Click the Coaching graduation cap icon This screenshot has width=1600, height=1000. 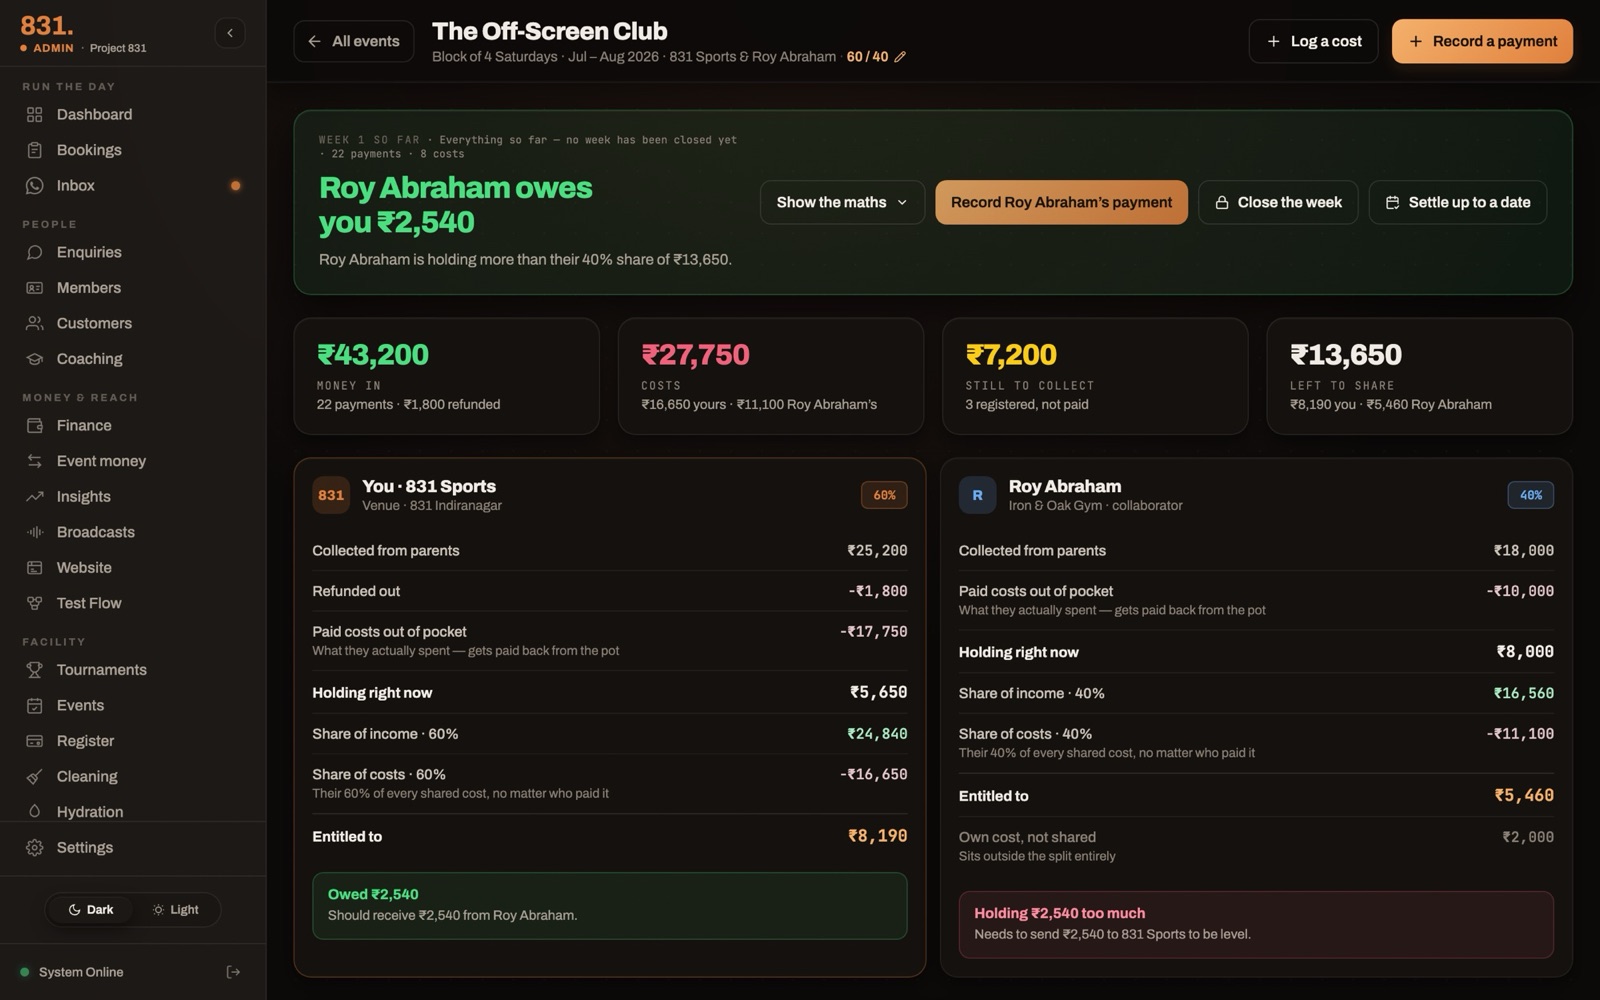pyautogui.click(x=35, y=359)
